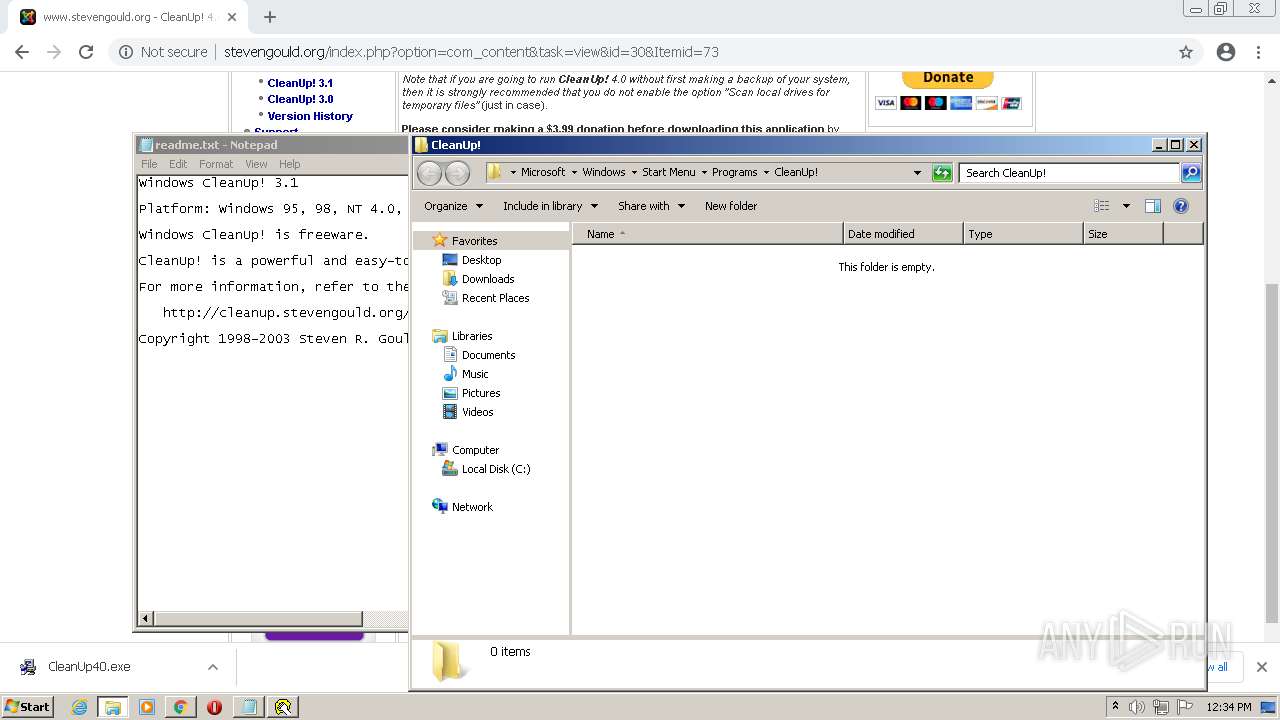Select Desktop in Favorites
1280x720 pixels.
(481, 260)
